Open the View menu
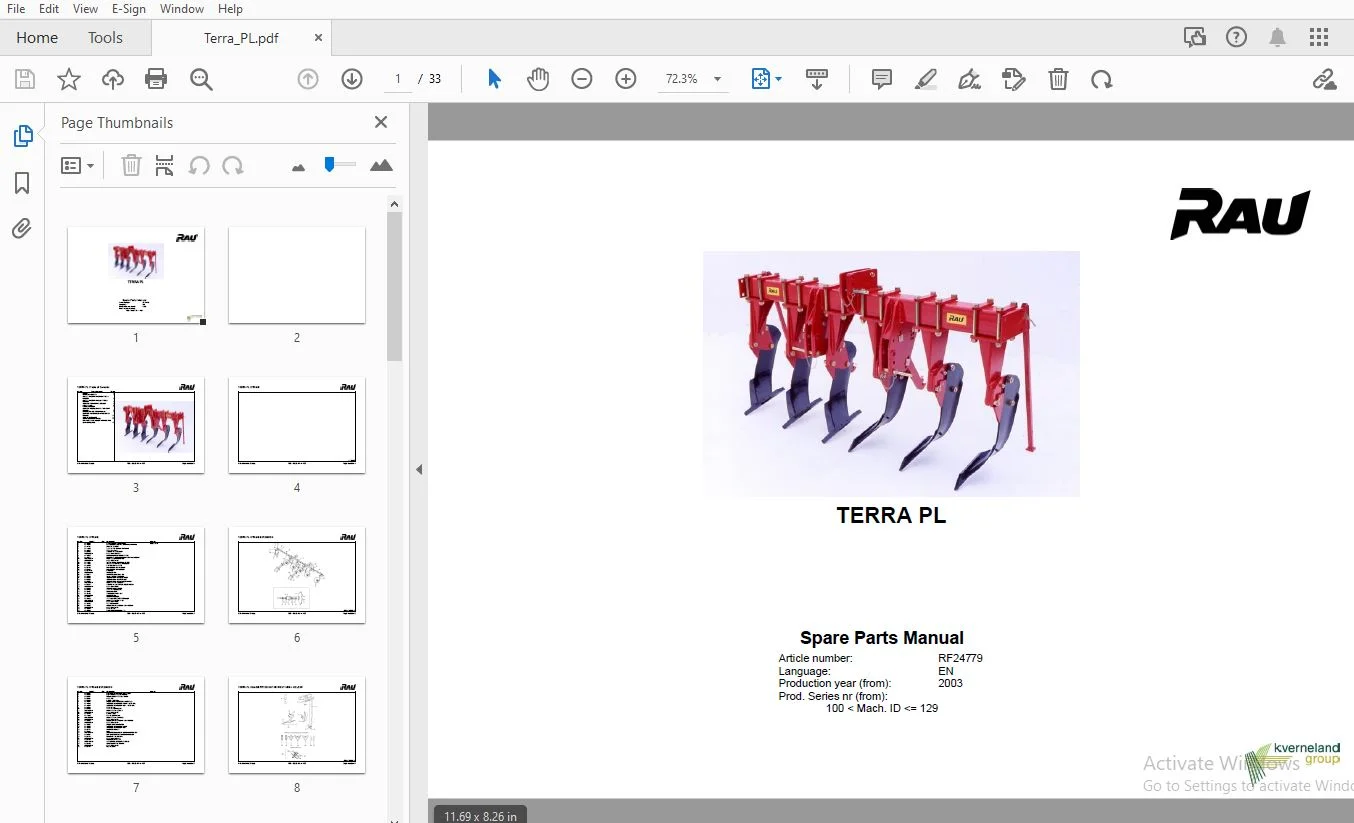 coord(85,9)
